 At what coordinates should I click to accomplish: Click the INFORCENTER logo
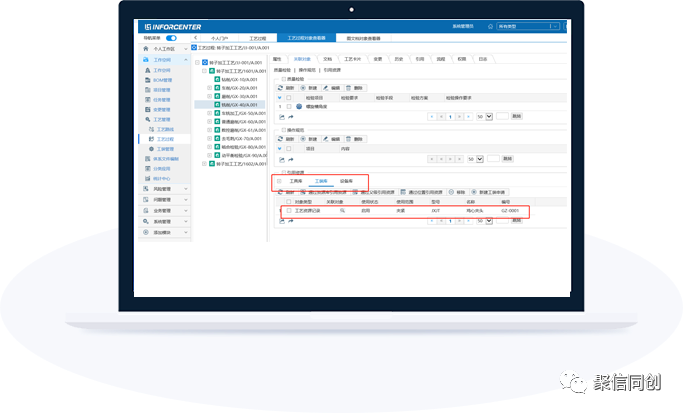(x=173, y=27)
